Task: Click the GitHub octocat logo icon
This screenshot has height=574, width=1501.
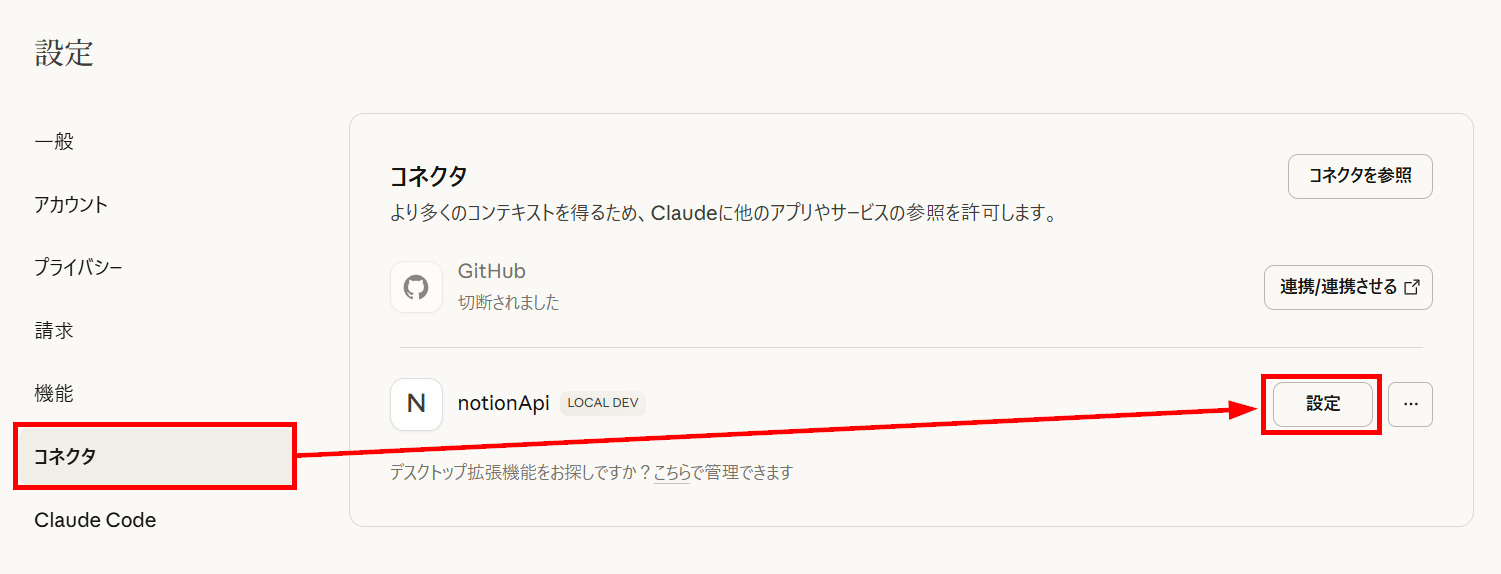Action: tap(416, 288)
